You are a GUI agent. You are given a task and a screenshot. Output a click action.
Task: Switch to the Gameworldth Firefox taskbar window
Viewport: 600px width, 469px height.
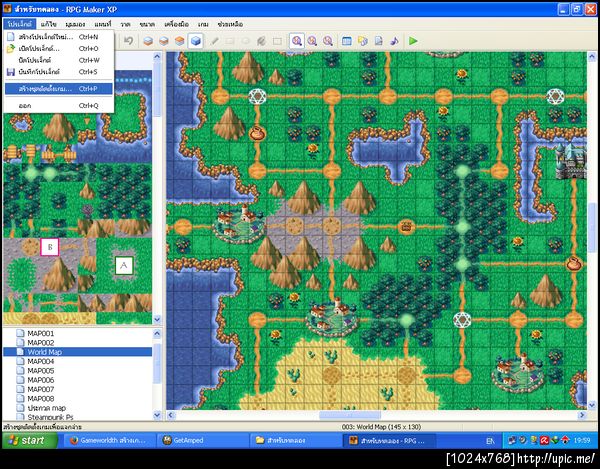click(110, 440)
